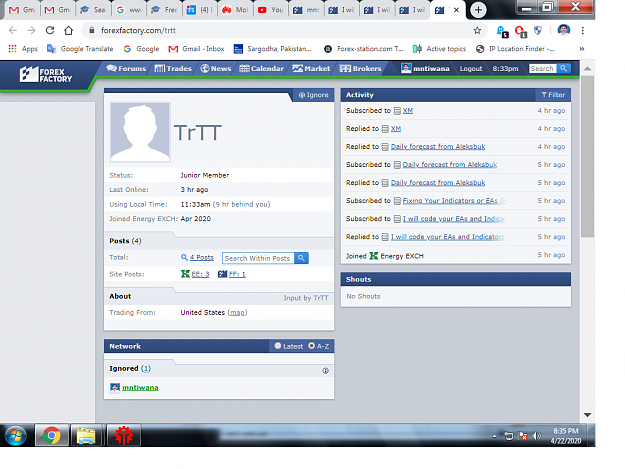Screen dimensions: 625x469
Task: Open the United States map link
Action: [237, 313]
